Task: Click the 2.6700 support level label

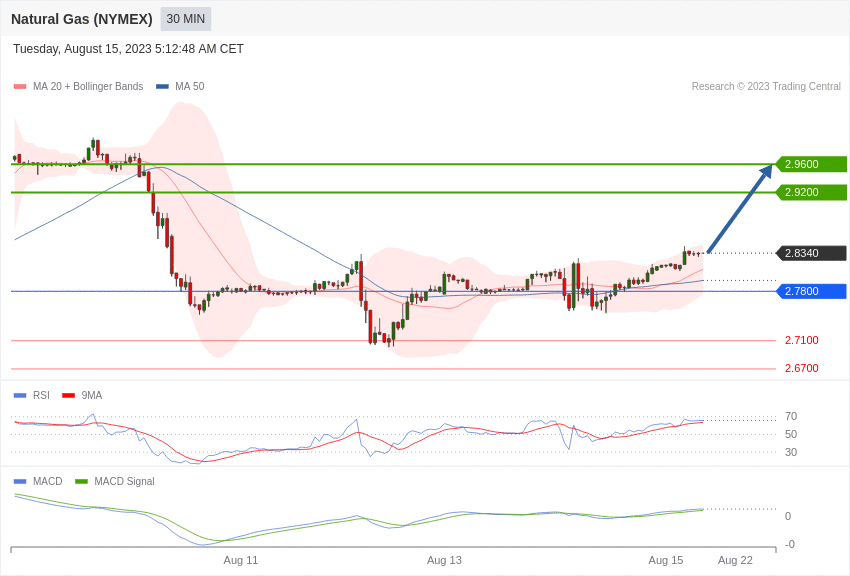Action: [801, 368]
